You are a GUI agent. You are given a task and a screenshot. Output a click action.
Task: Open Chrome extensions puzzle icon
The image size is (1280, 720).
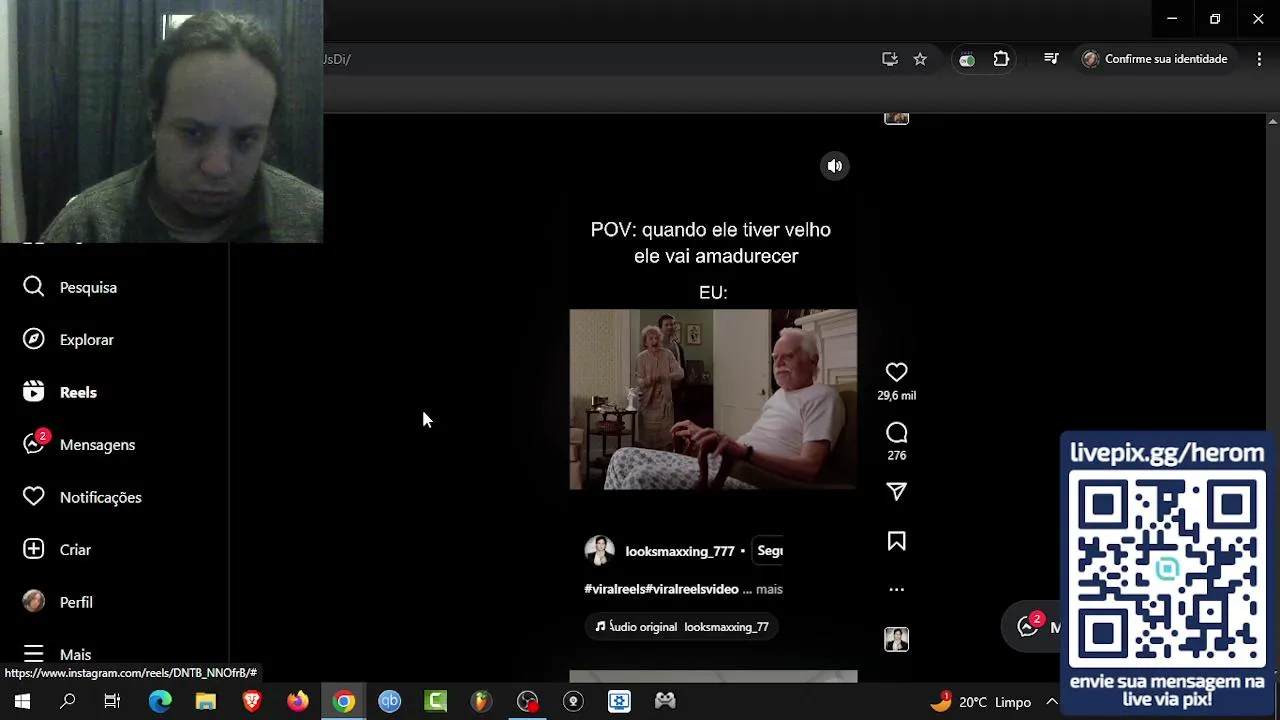pos(1001,59)
